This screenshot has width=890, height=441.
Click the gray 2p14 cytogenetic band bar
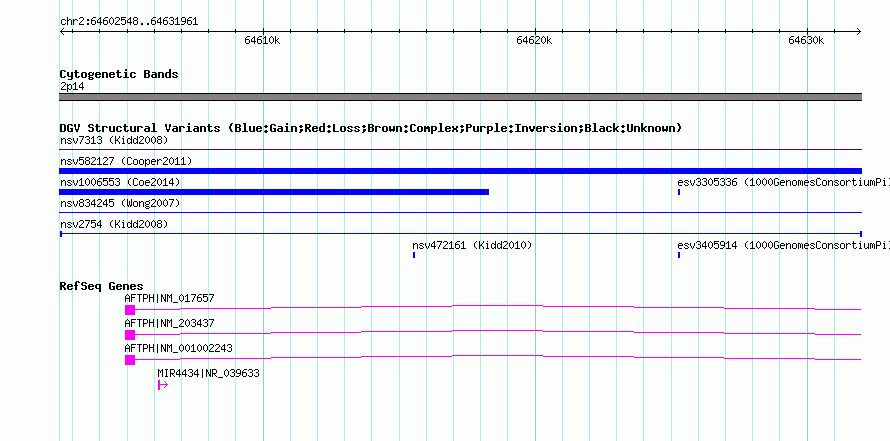tap(460, 97)
